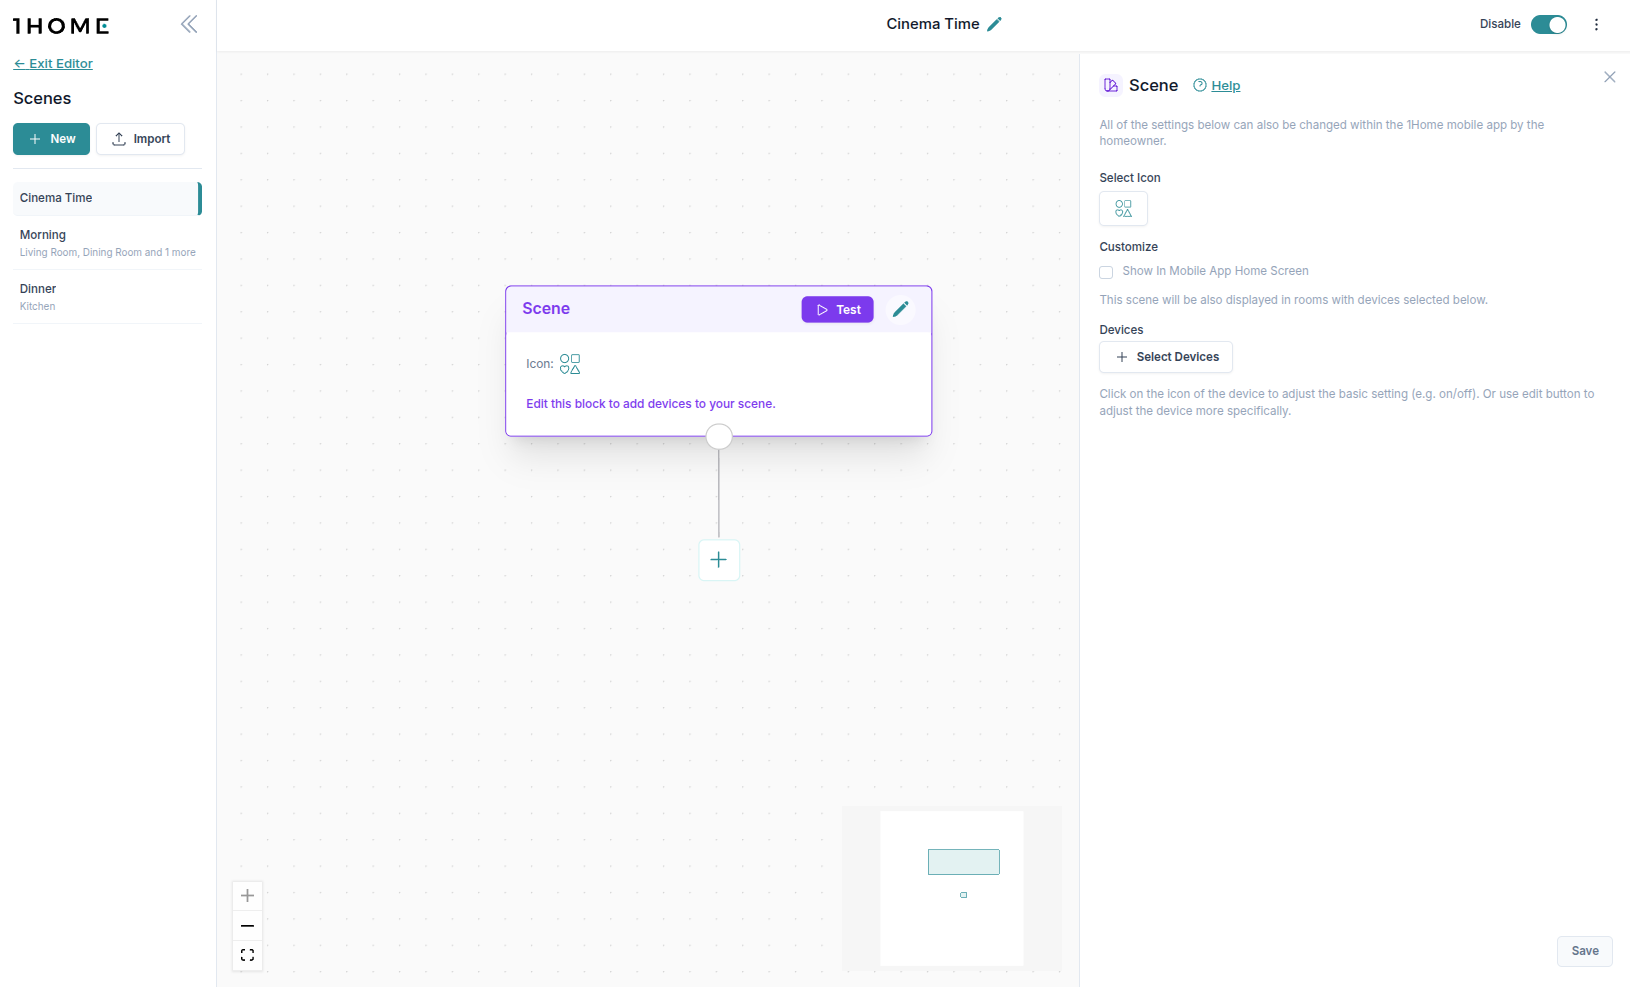Viewport: 1630px width, 987px height.
Task: Fit the canvas view to screen
Action: (x=247, y=956)
